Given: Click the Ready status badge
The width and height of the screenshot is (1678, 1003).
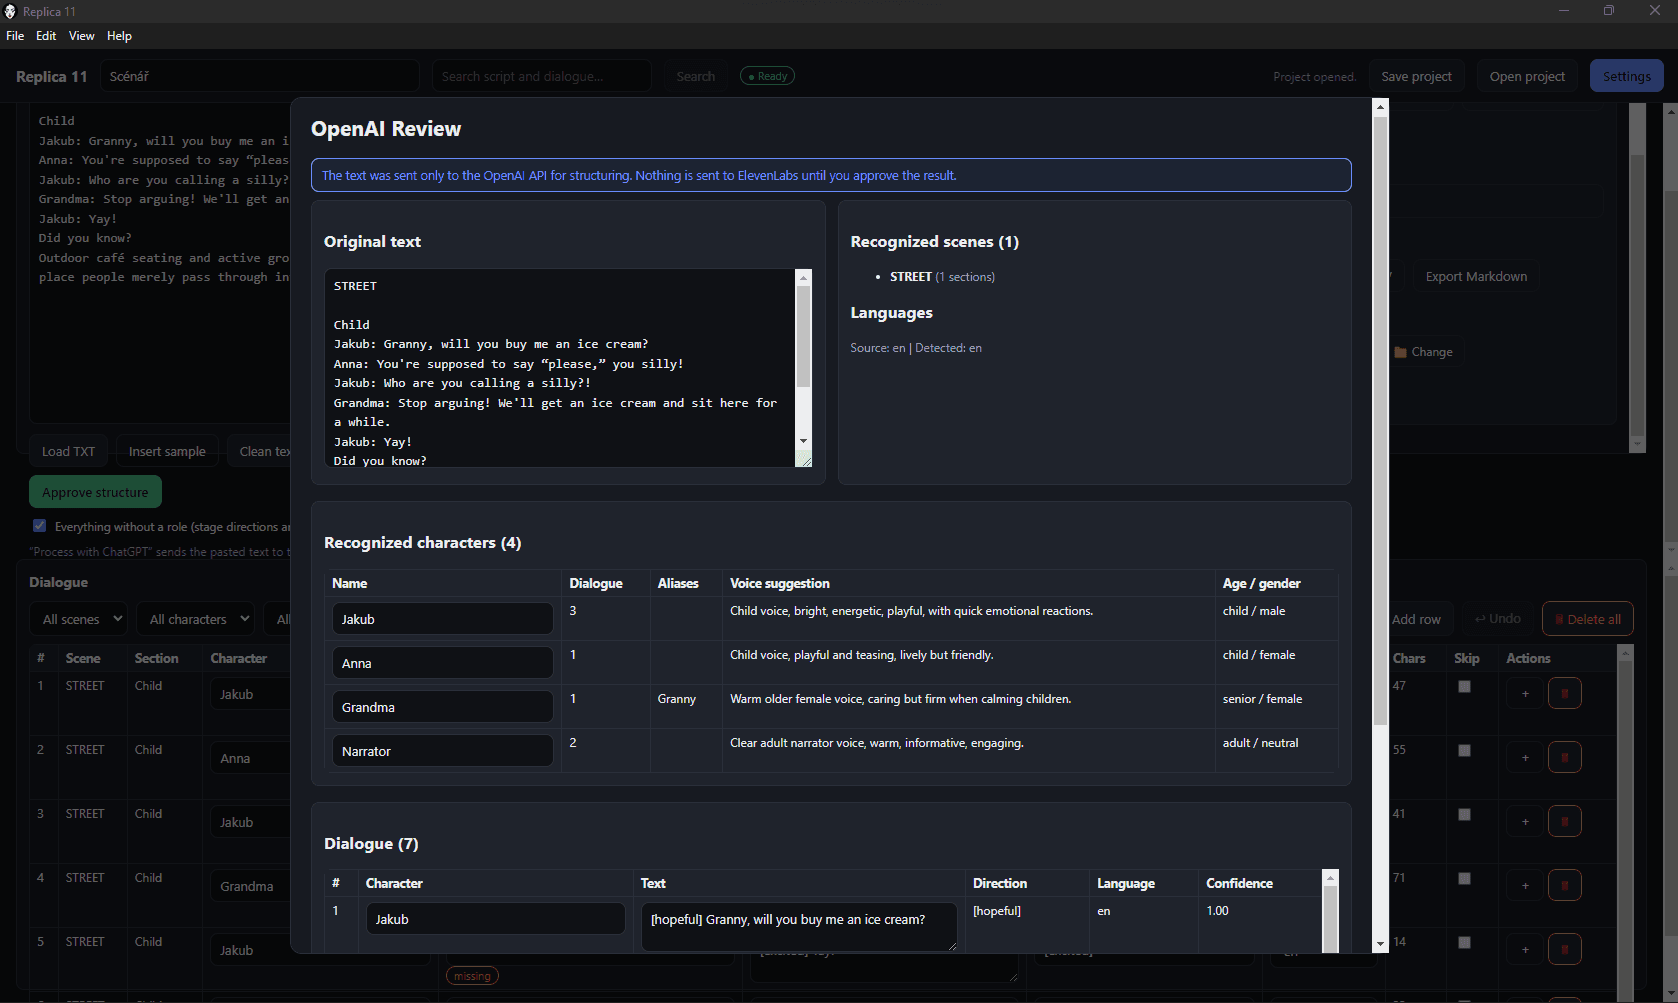Looking at the screenshot, I should coord(767,76).
